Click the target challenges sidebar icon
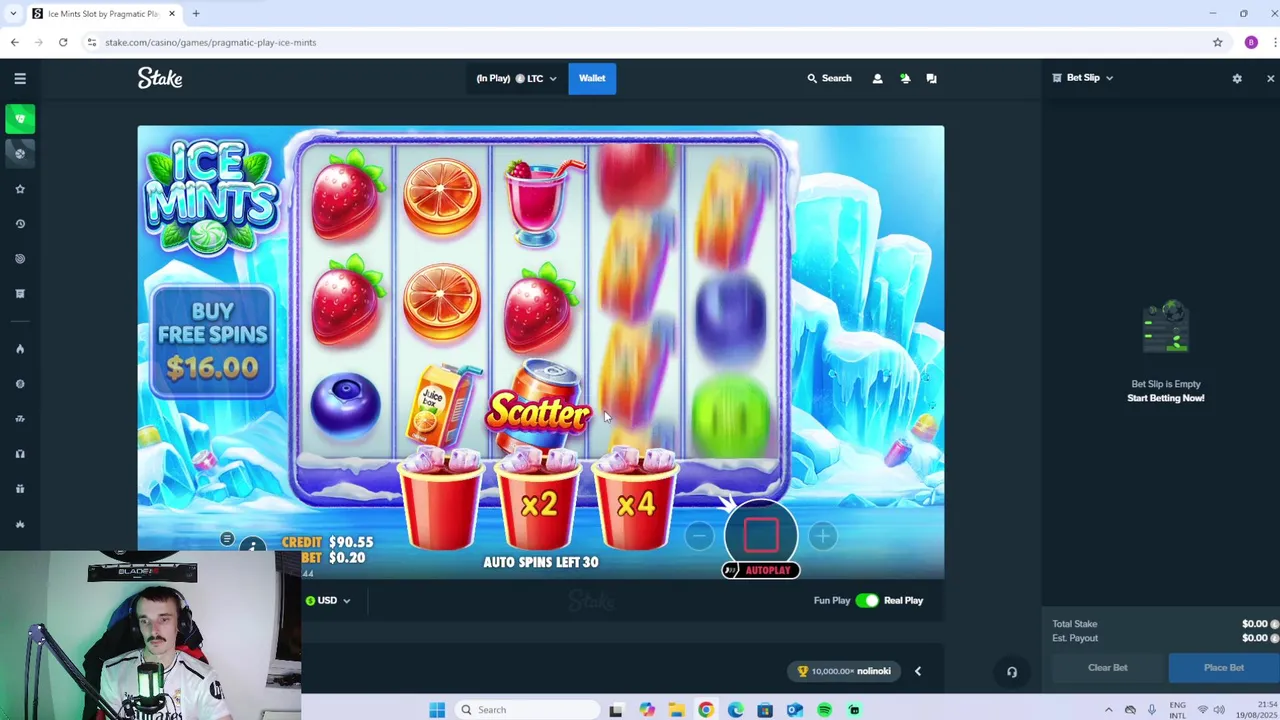Screen dimensions: 1280x720 pos(20,259)
